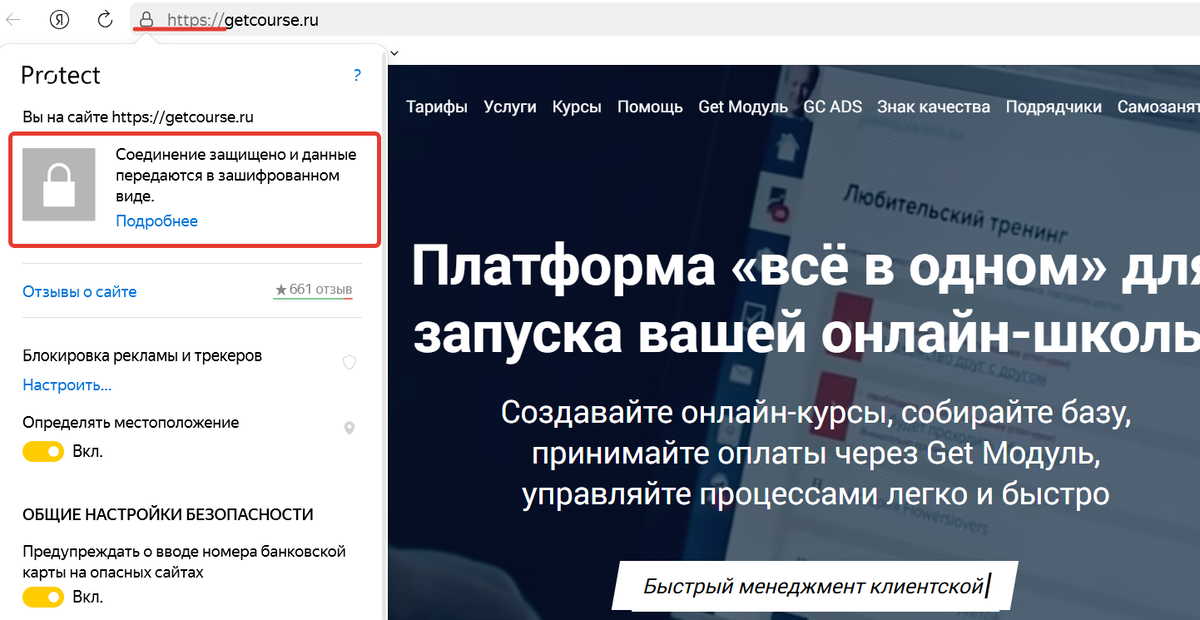This screenshot has height=620, width=1200.
Task: Reload the page with refresh icon
Action: (105, 19)
